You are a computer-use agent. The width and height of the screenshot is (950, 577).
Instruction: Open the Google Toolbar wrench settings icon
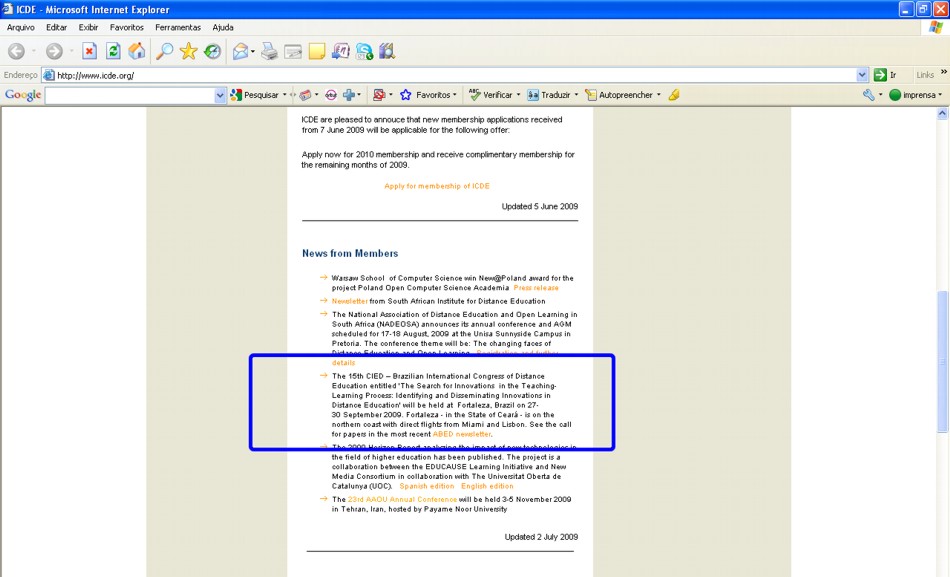pyautogui.click(x=869, y=95)
